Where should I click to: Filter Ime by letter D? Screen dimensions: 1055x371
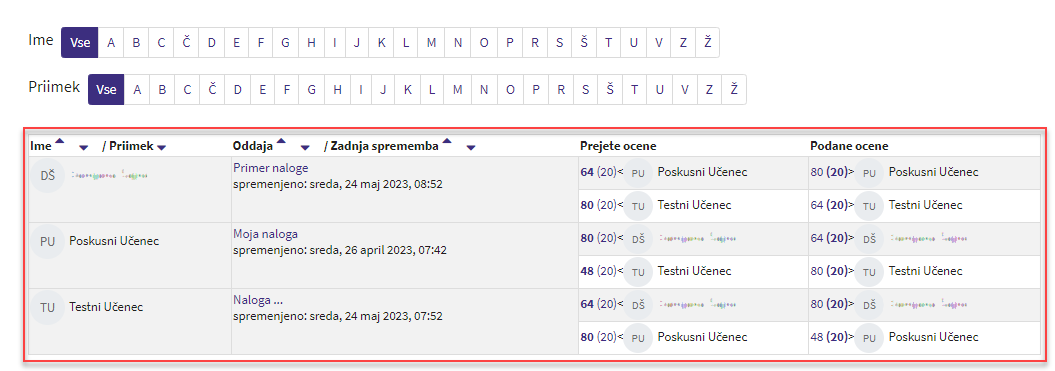[211, 42]
